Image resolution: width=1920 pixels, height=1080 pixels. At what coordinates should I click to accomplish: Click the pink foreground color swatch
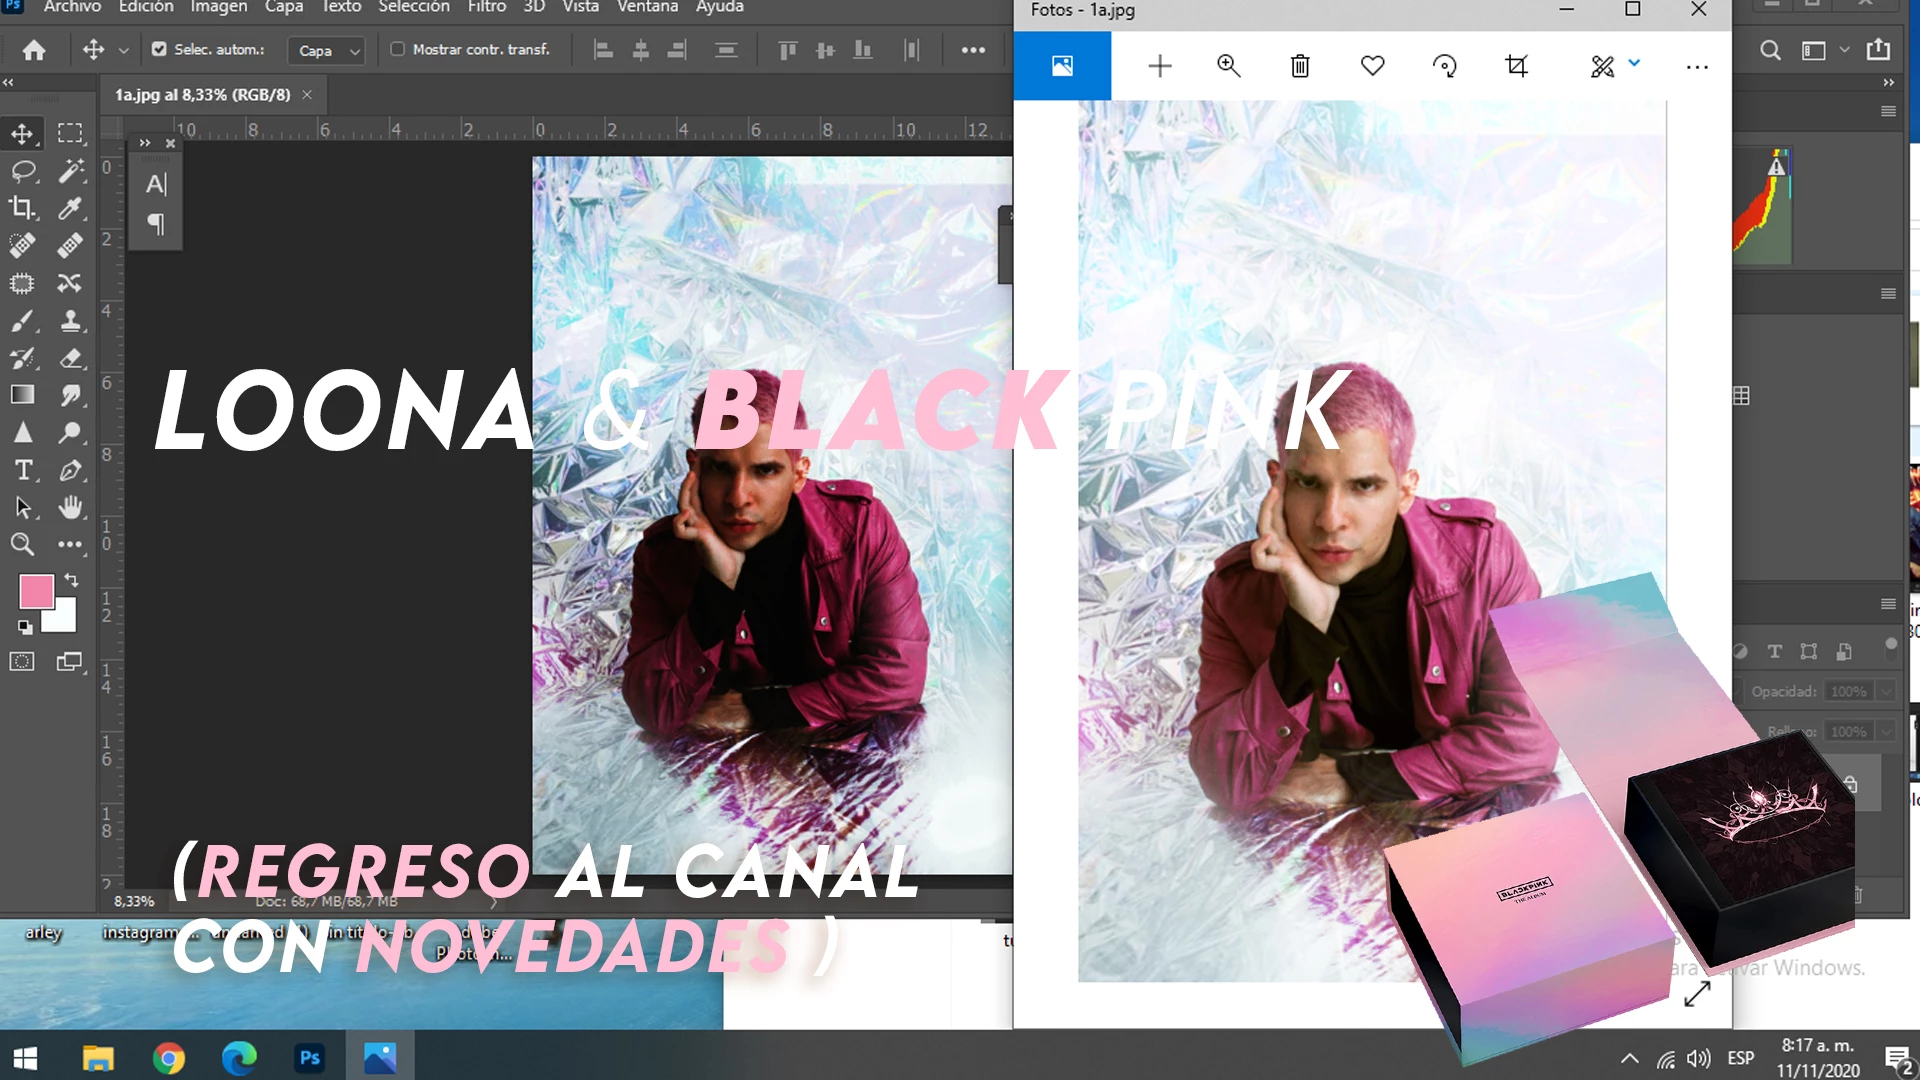36,592
